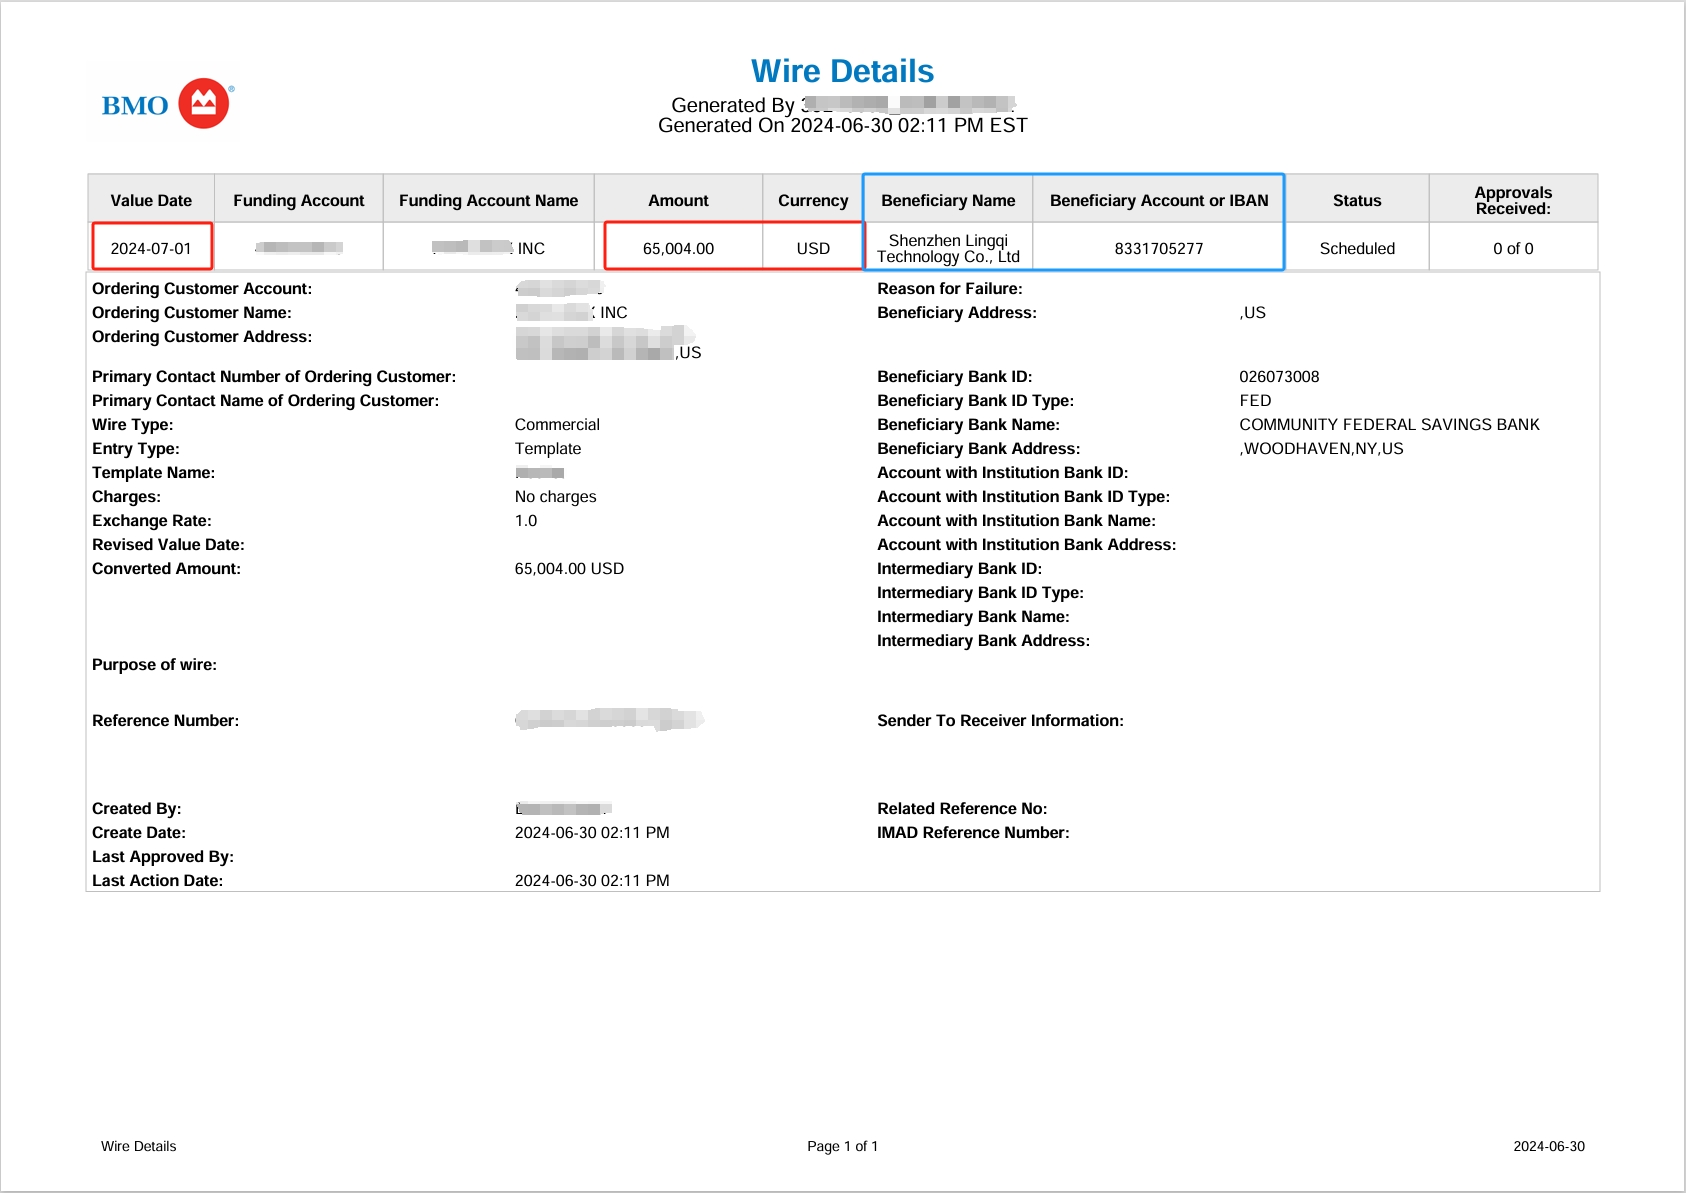This screenshot has height=1193, width=1686.
Task: Click the BMO logo
Action: click(x=167, y=104)
